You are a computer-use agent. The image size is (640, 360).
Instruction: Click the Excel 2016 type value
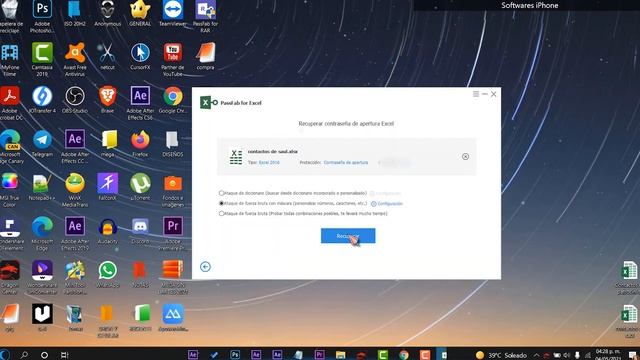(x=269, y=162)
